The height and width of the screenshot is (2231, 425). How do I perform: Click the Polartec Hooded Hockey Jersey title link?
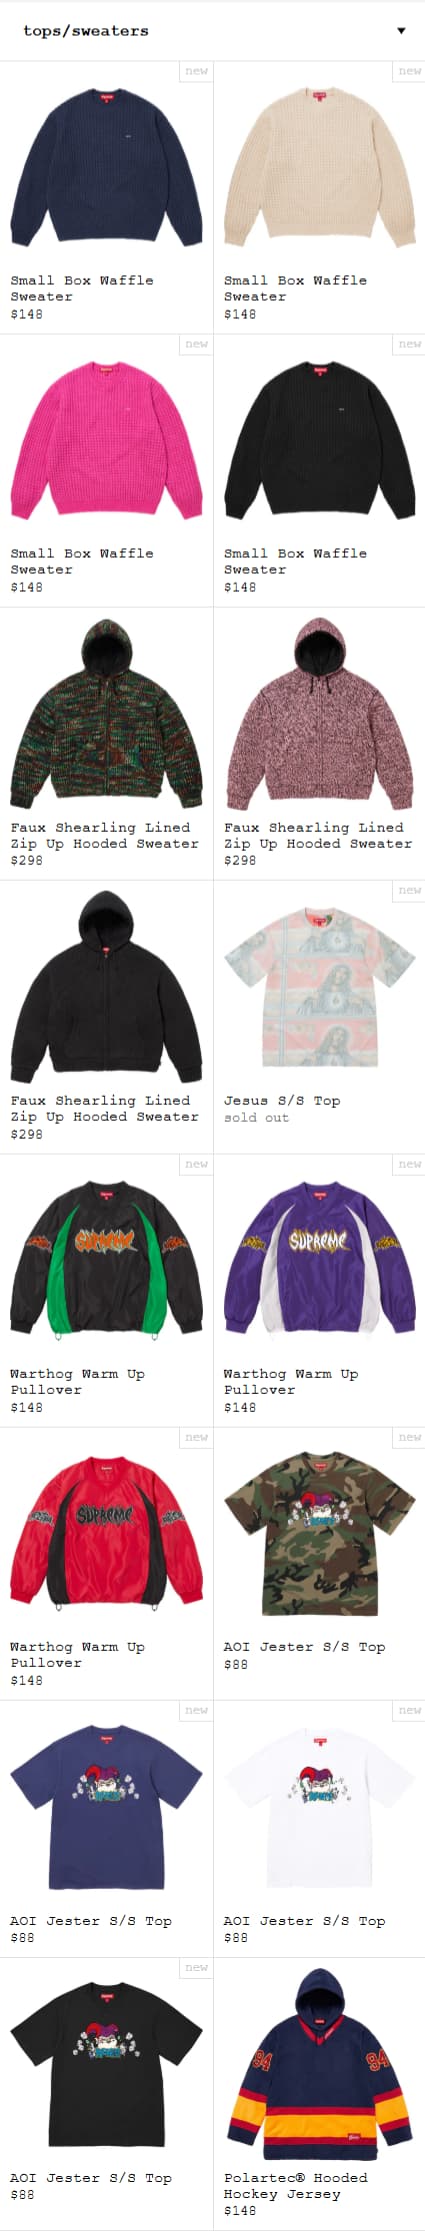[x=295, y=2185]
